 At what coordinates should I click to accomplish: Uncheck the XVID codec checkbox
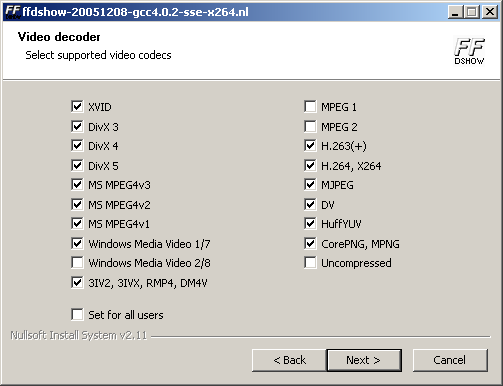(x=77, y=107)
